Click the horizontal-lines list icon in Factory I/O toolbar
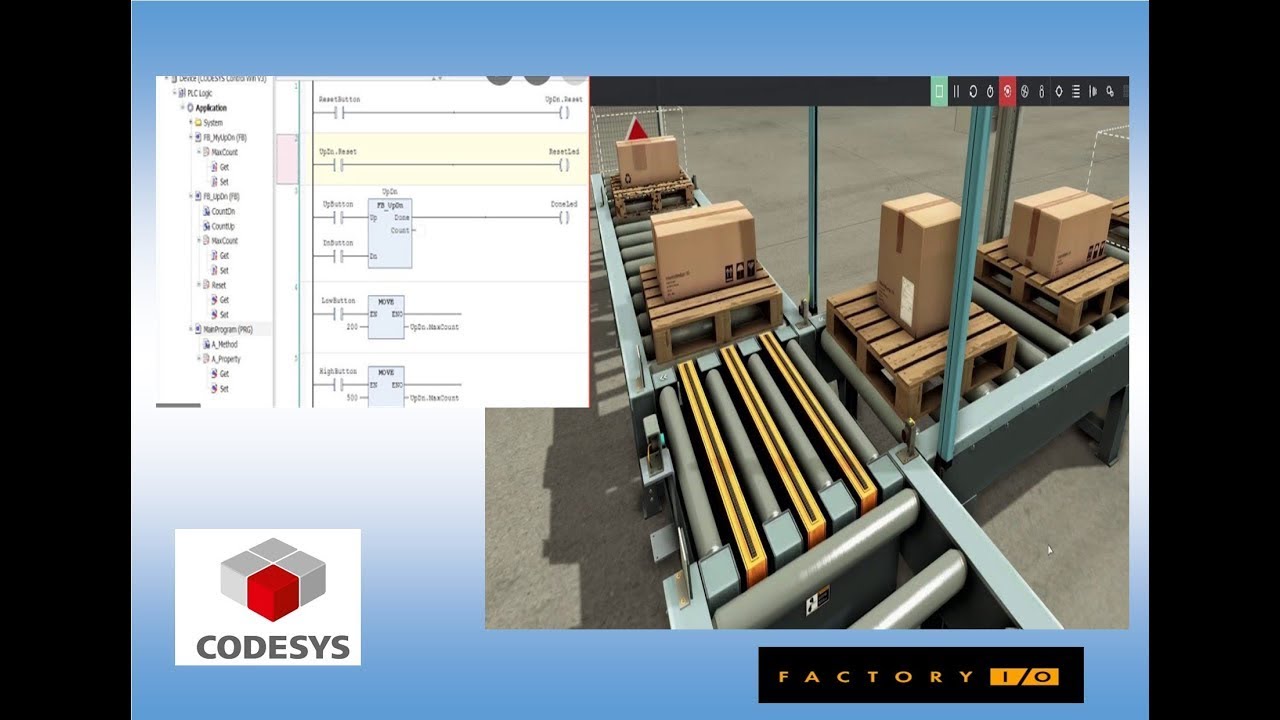The height and width of the screenshot is (720, 1280). 1076,91
